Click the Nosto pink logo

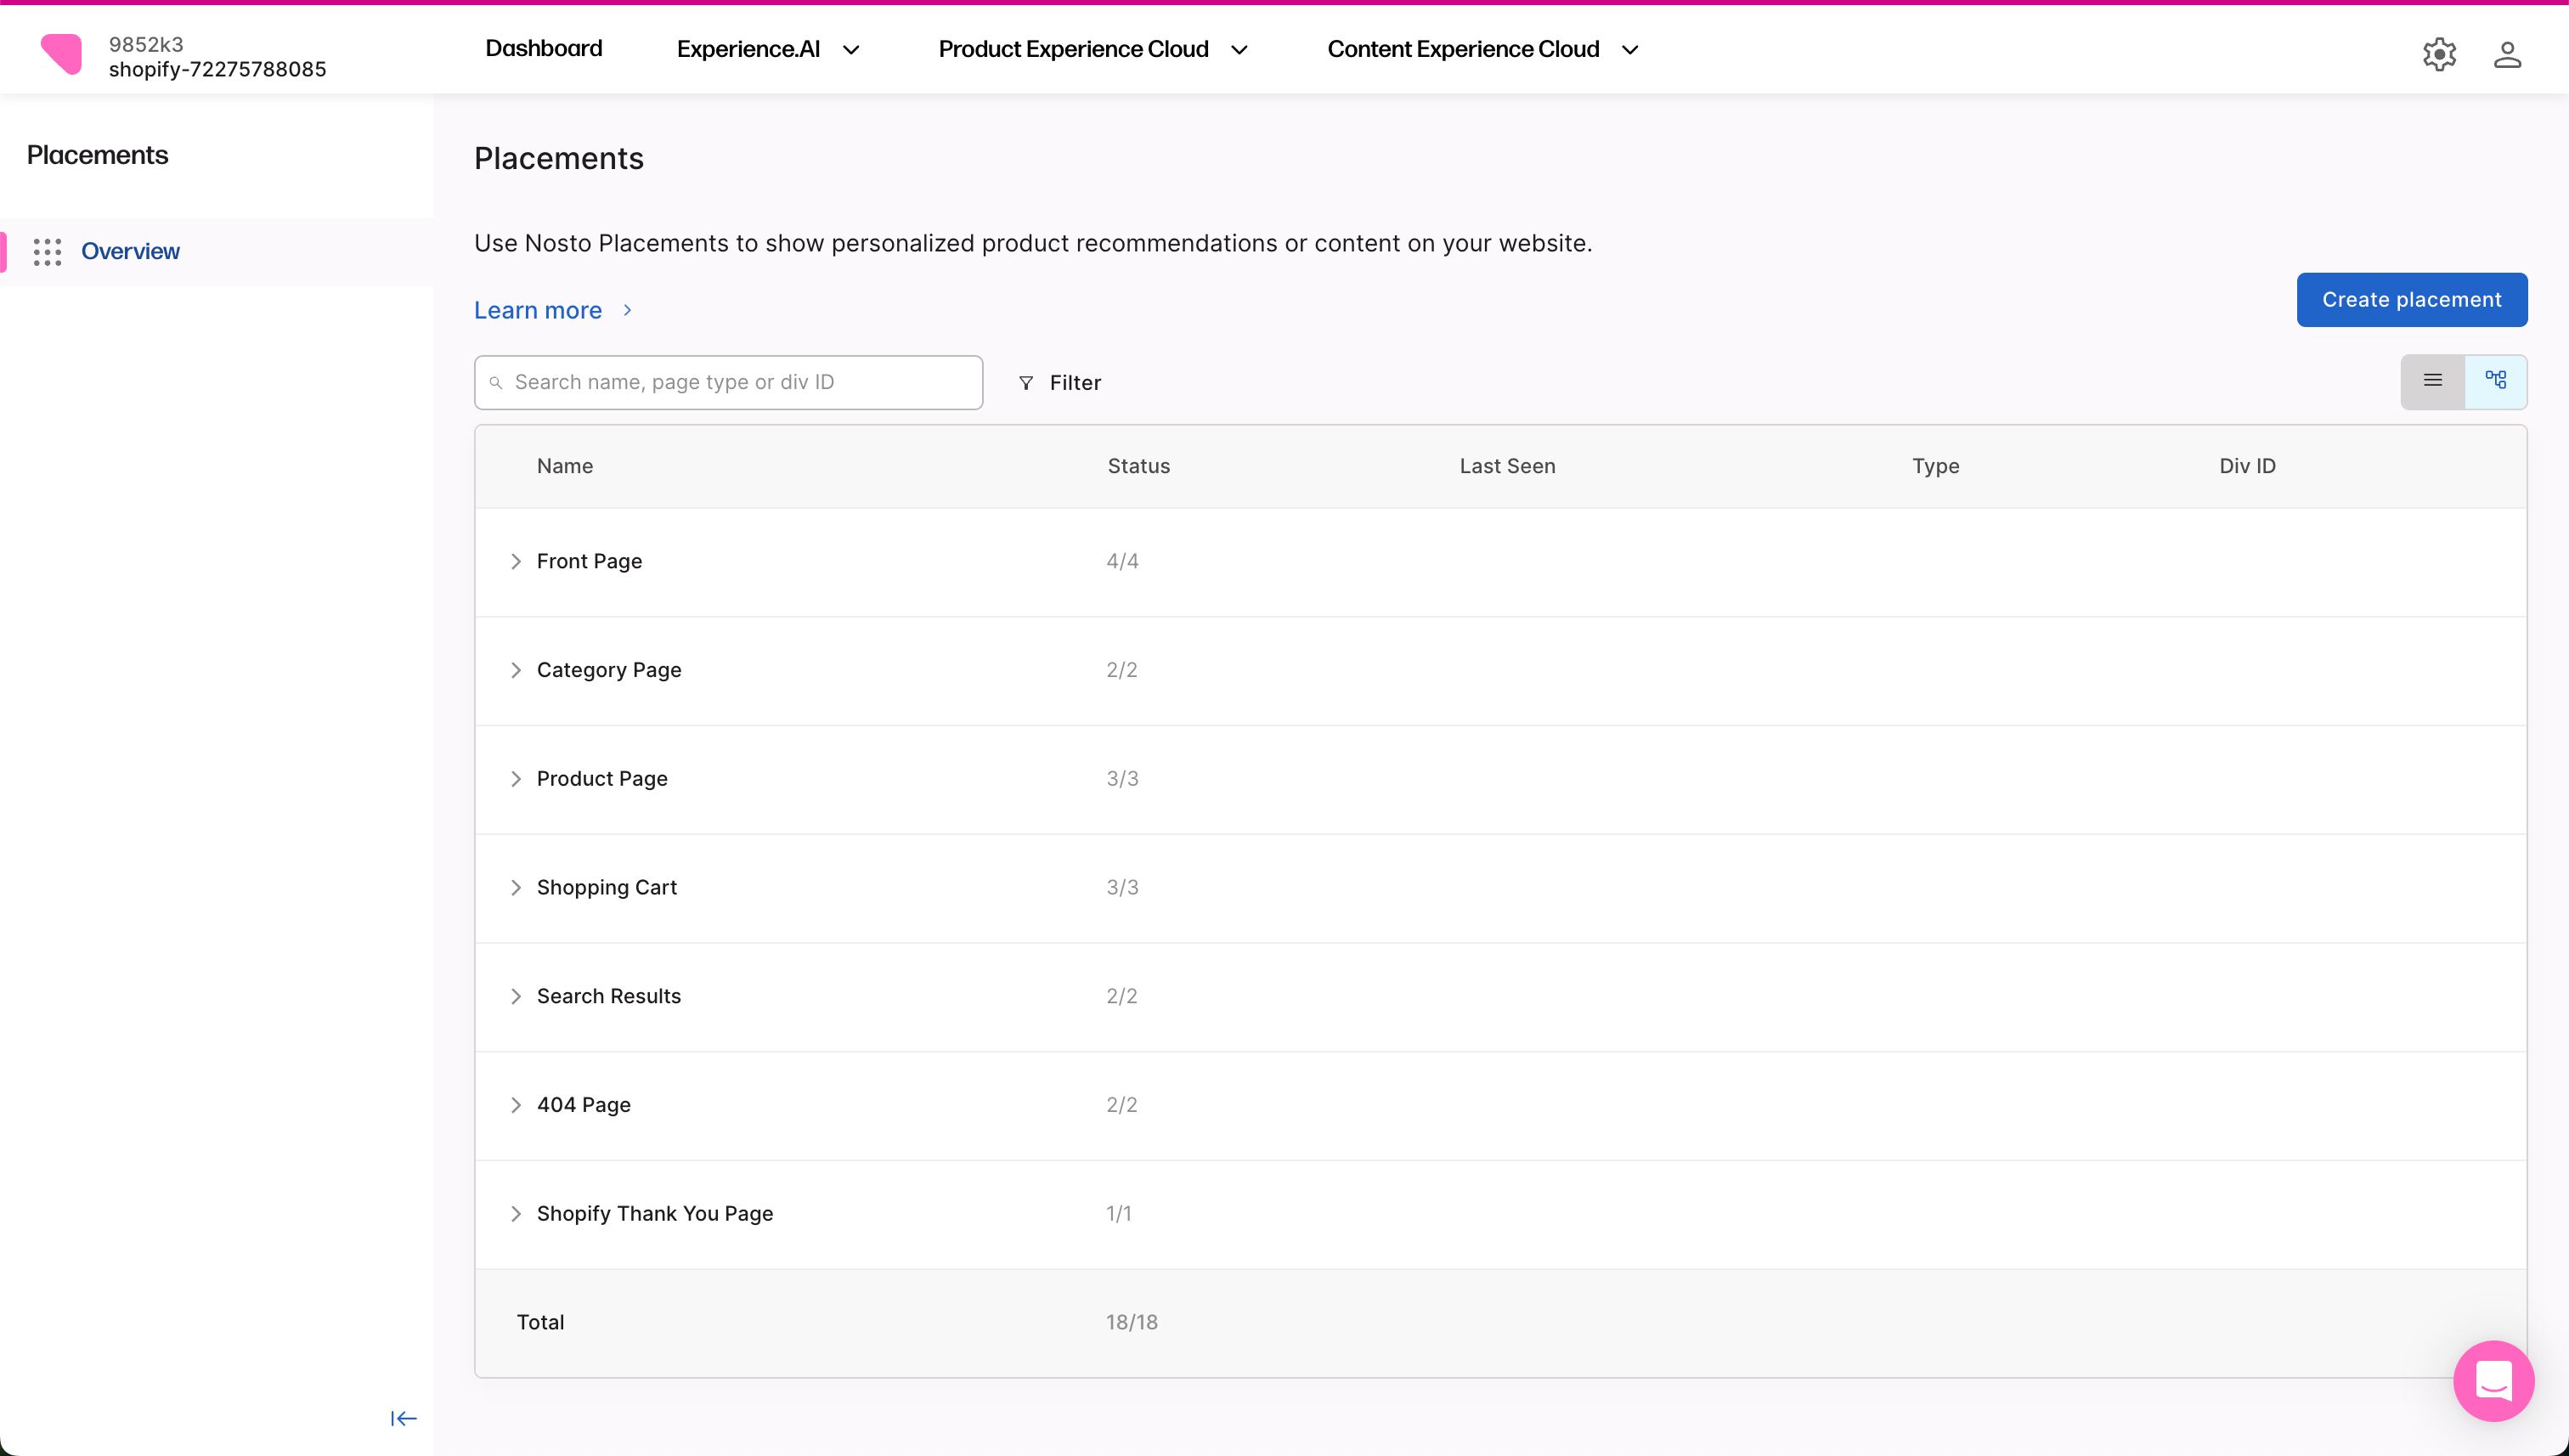[61, 54]
